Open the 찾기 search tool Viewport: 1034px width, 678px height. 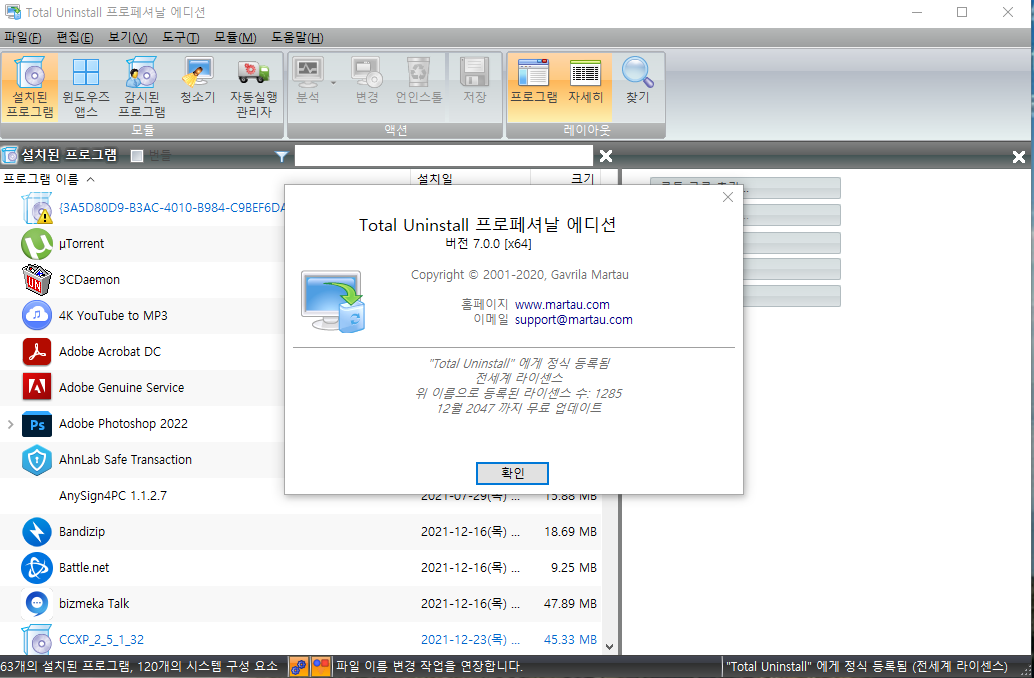click(638, 80)
